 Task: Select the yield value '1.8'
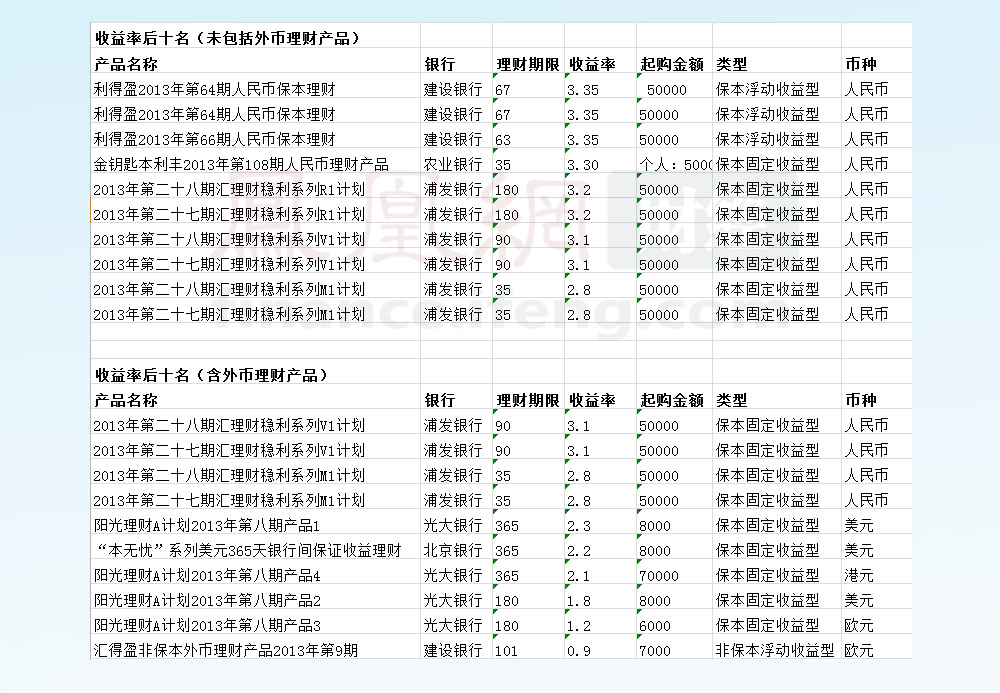tap(579, 601)
